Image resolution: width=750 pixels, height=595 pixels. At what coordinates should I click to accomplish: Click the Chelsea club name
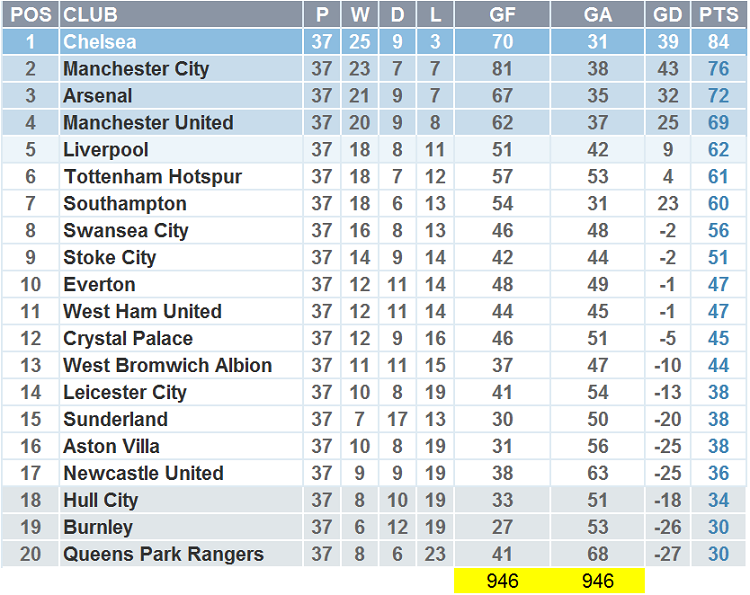(100, 42)
